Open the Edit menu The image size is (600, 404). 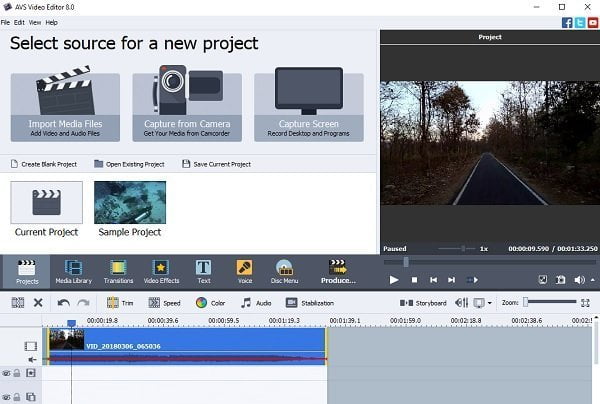click(x=19, y=23)
